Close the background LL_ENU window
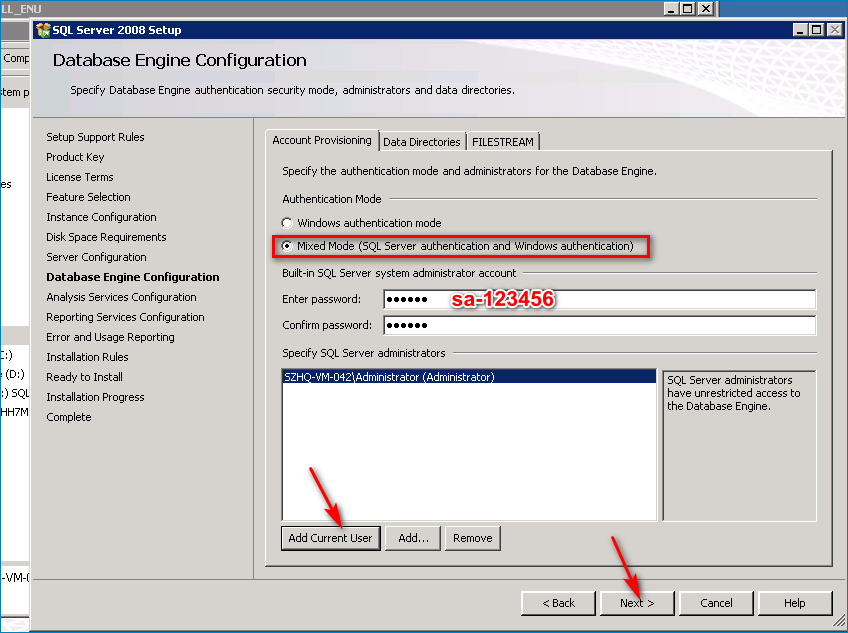Image resolution: width=848 pixels, height=633 pixels. [x=706, y=9]
